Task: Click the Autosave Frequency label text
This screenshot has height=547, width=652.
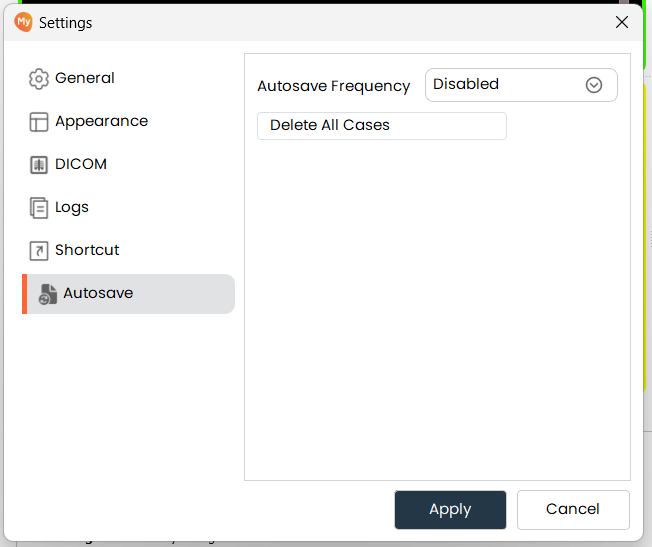Action: [x=334, y=86]
